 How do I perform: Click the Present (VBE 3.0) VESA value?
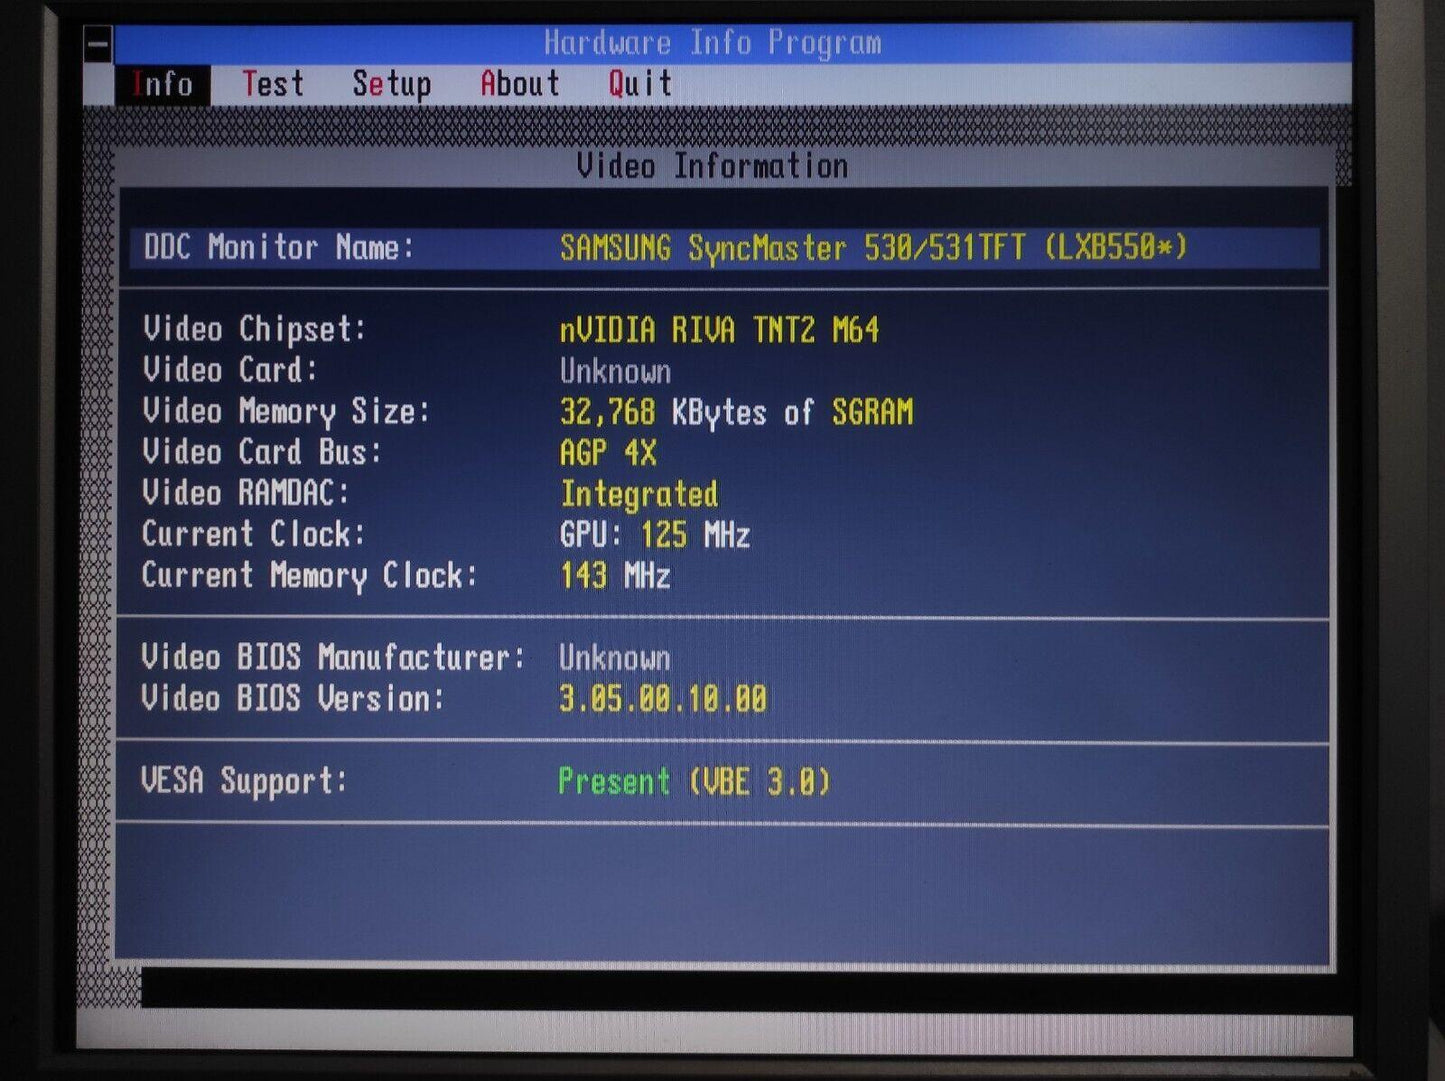coord(694,781)
